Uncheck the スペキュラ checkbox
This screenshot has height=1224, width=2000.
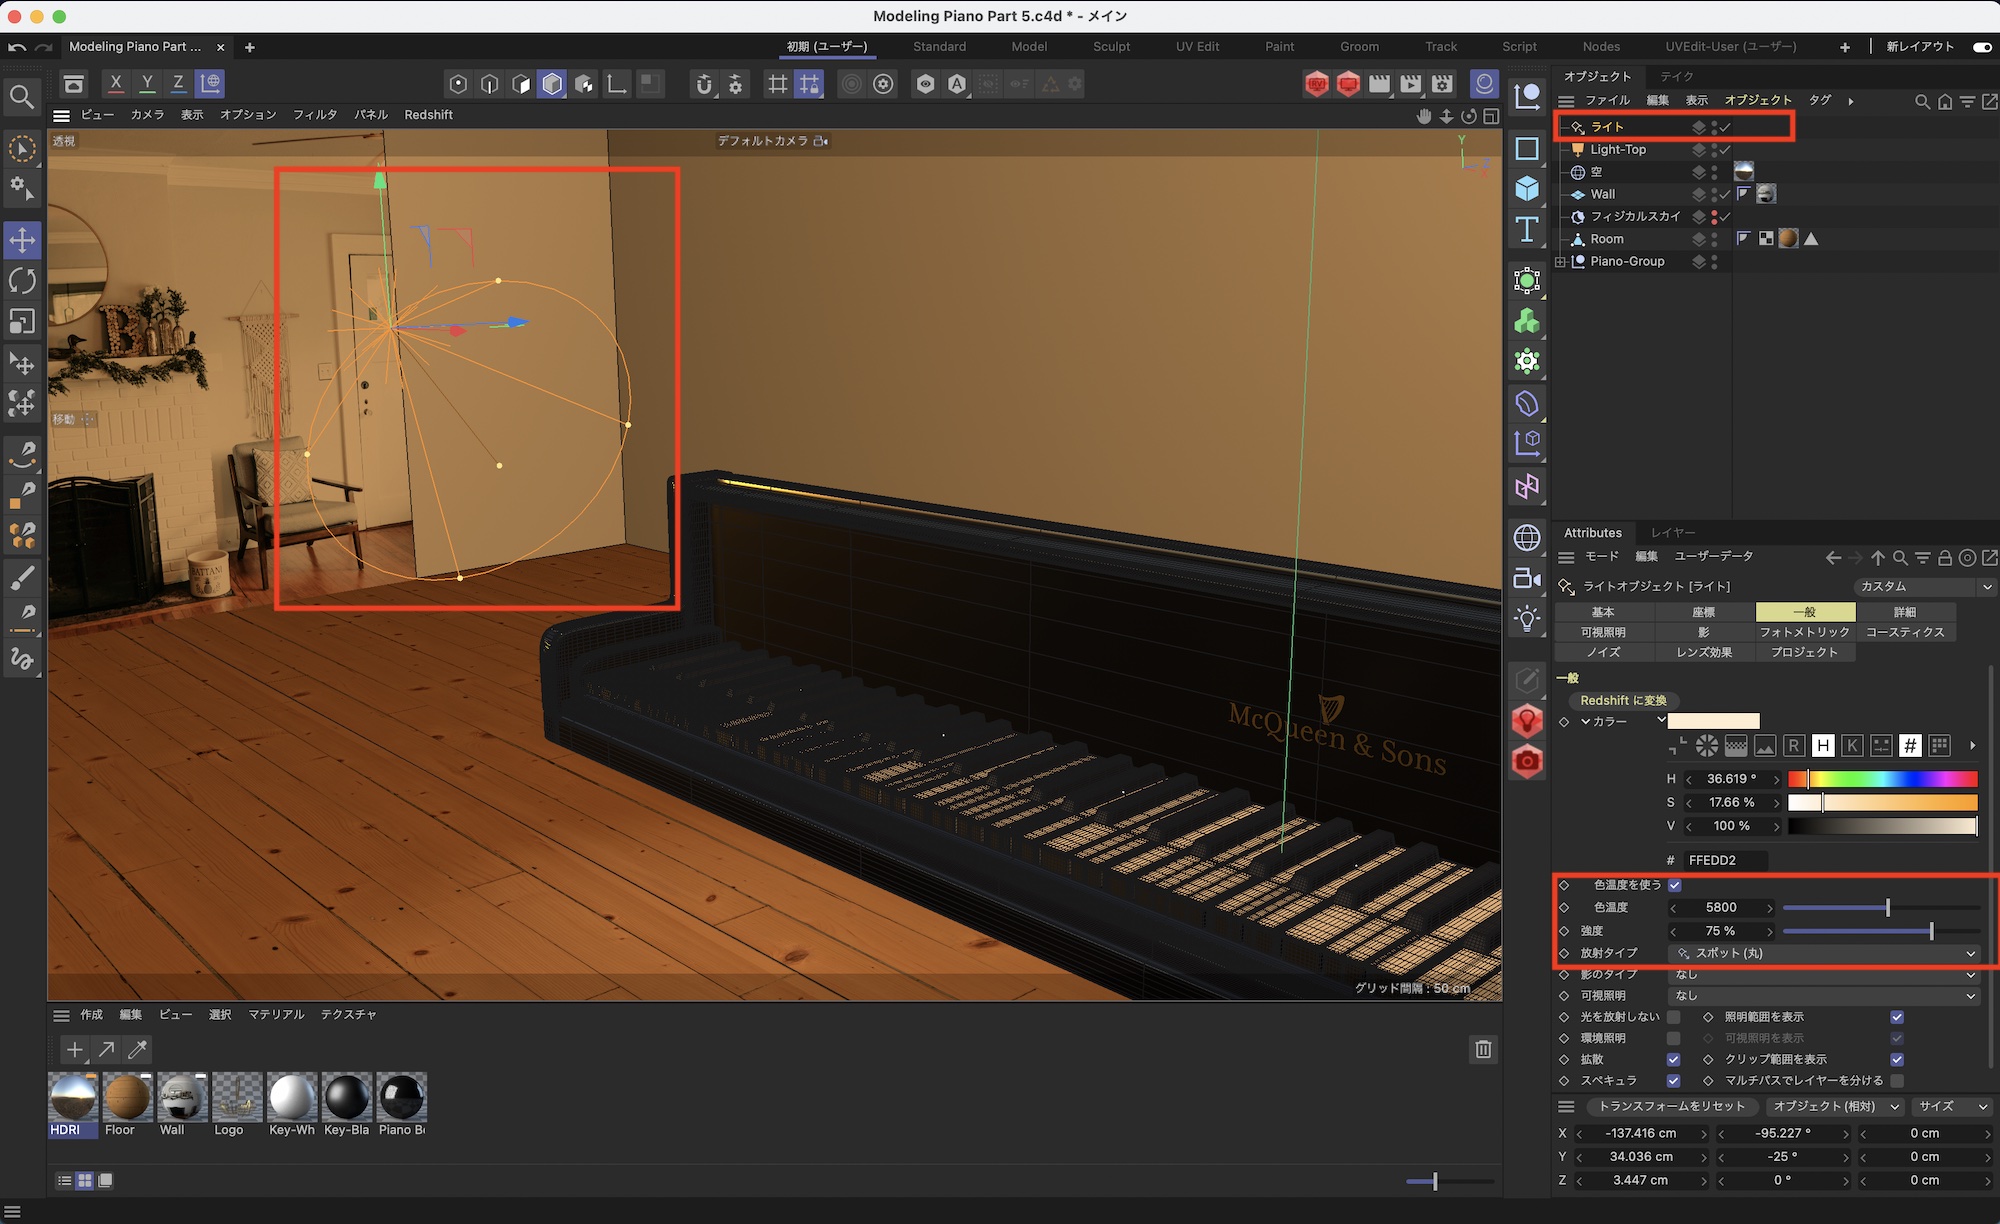(1673, 1080)
